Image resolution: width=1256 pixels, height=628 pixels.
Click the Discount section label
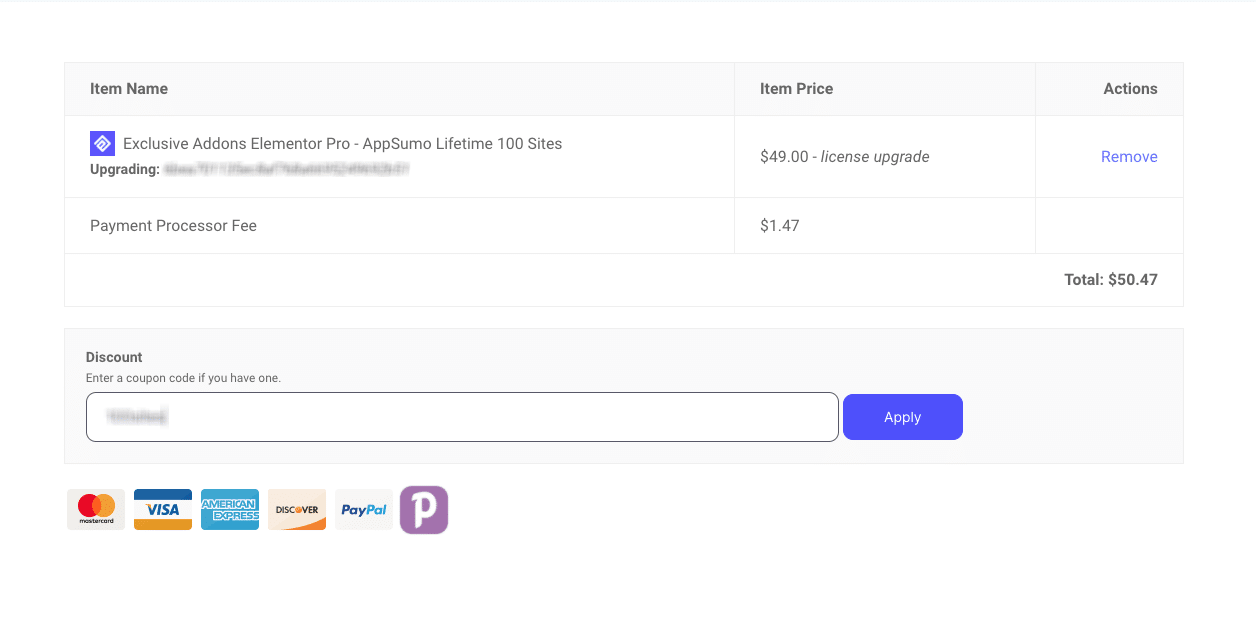pyautogui.click(x=114, y=357)
